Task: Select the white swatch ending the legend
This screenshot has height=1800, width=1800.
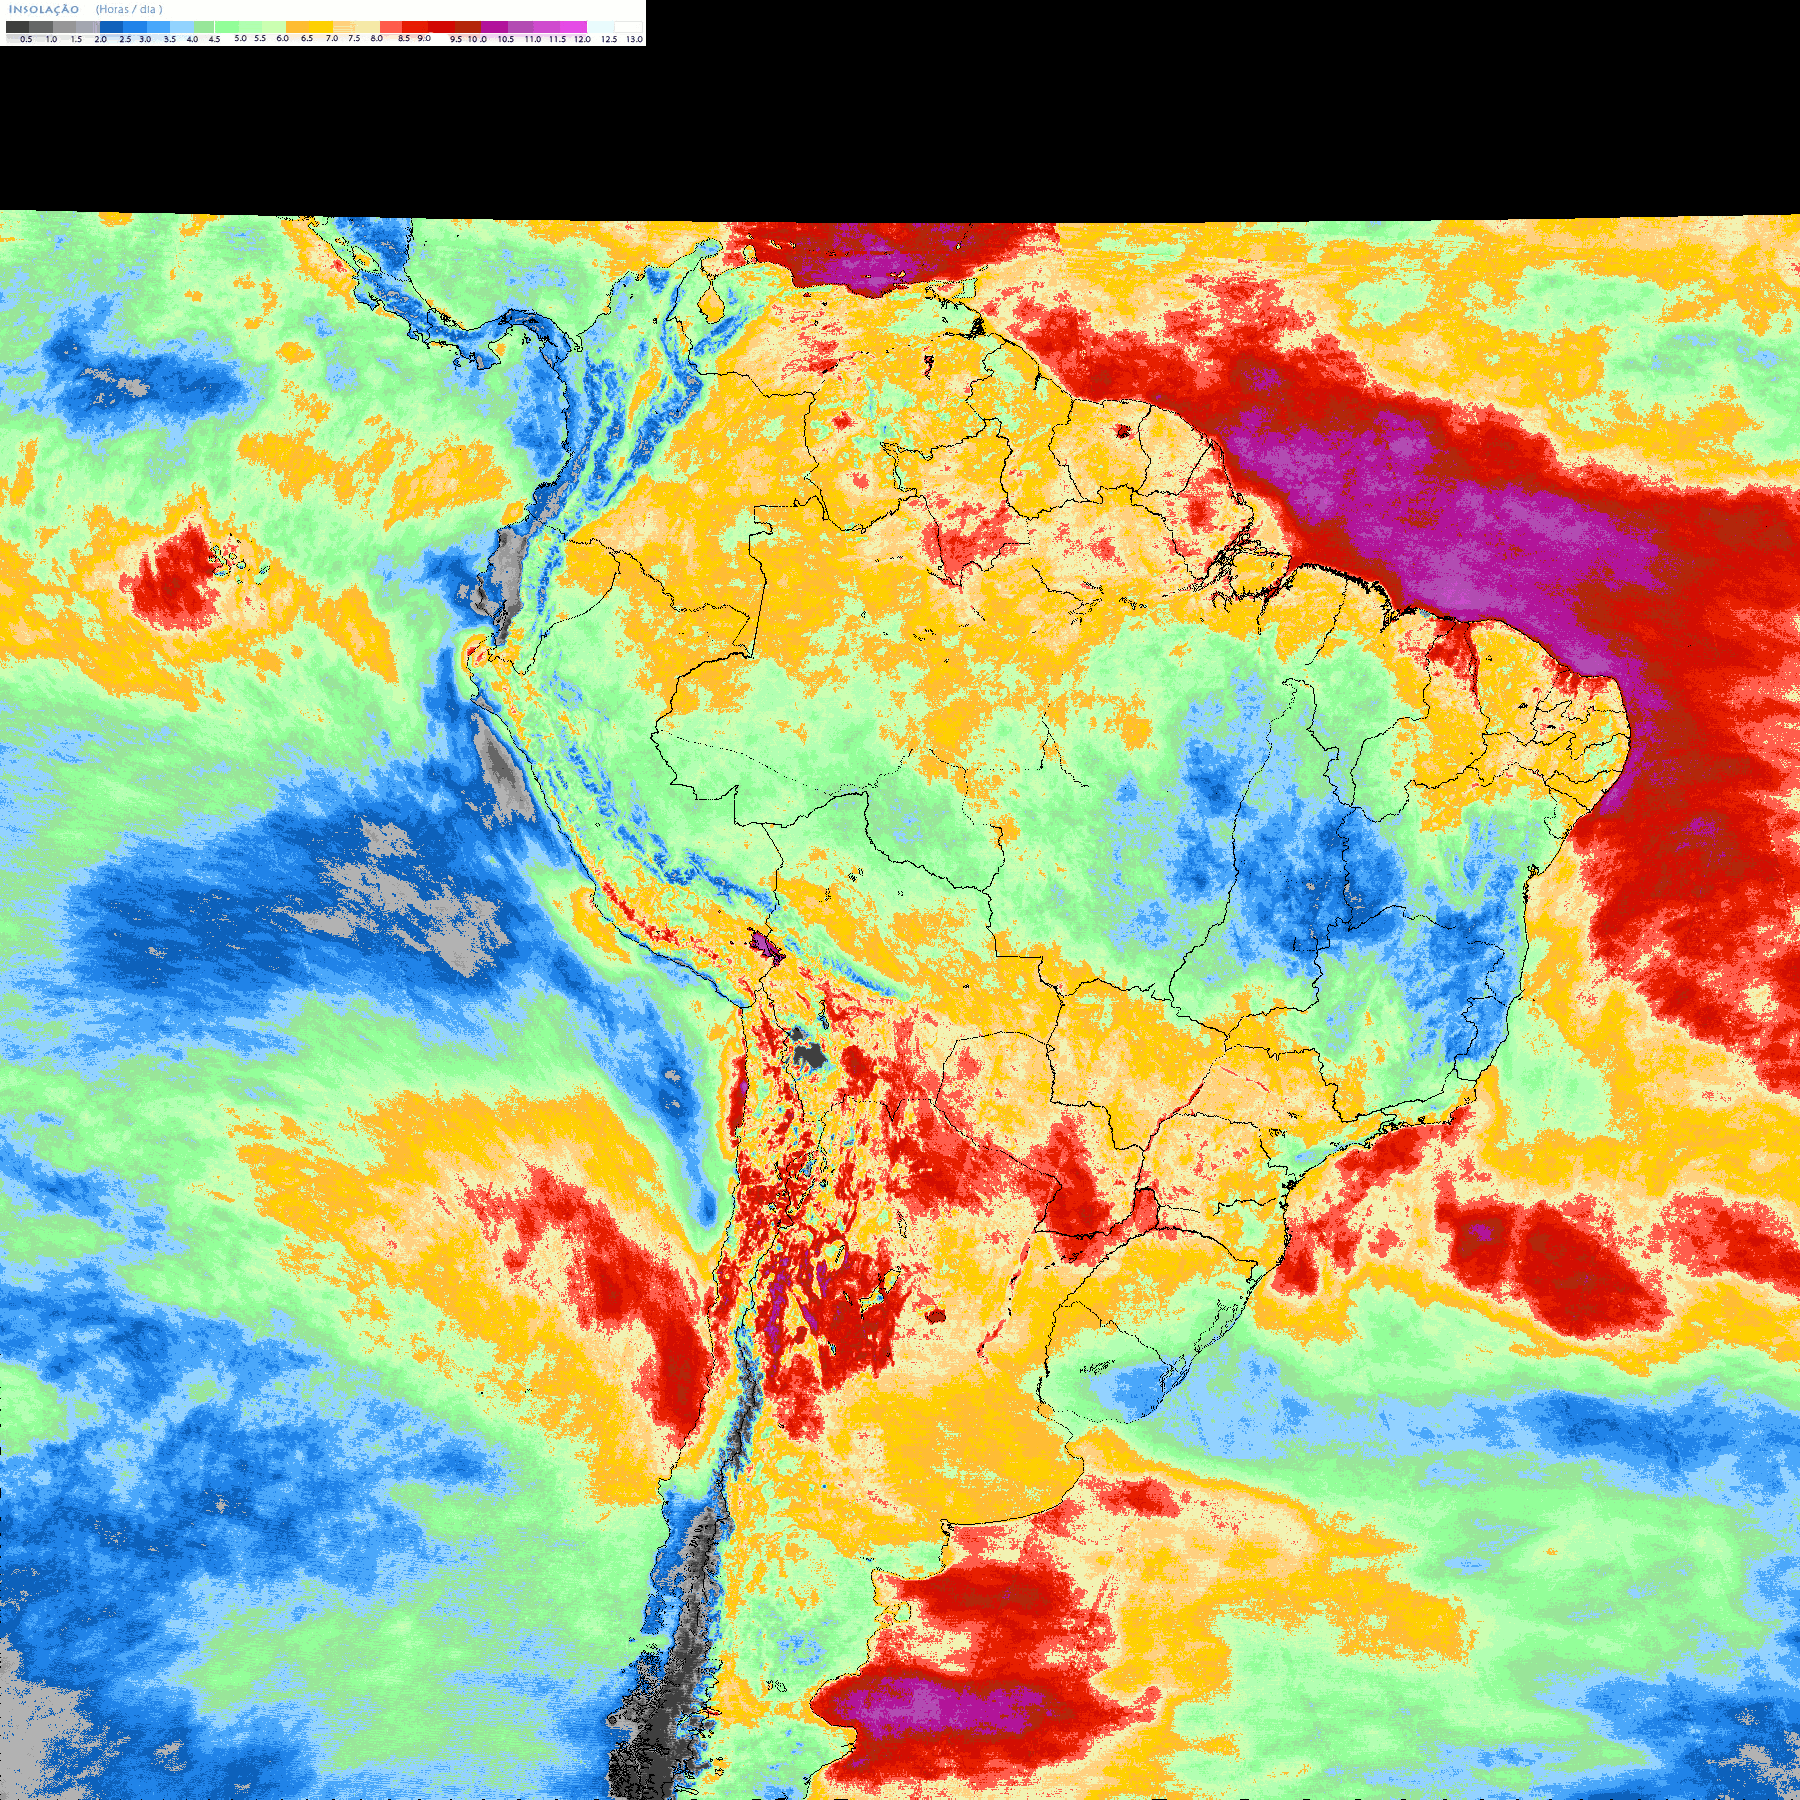Action: 628,27
